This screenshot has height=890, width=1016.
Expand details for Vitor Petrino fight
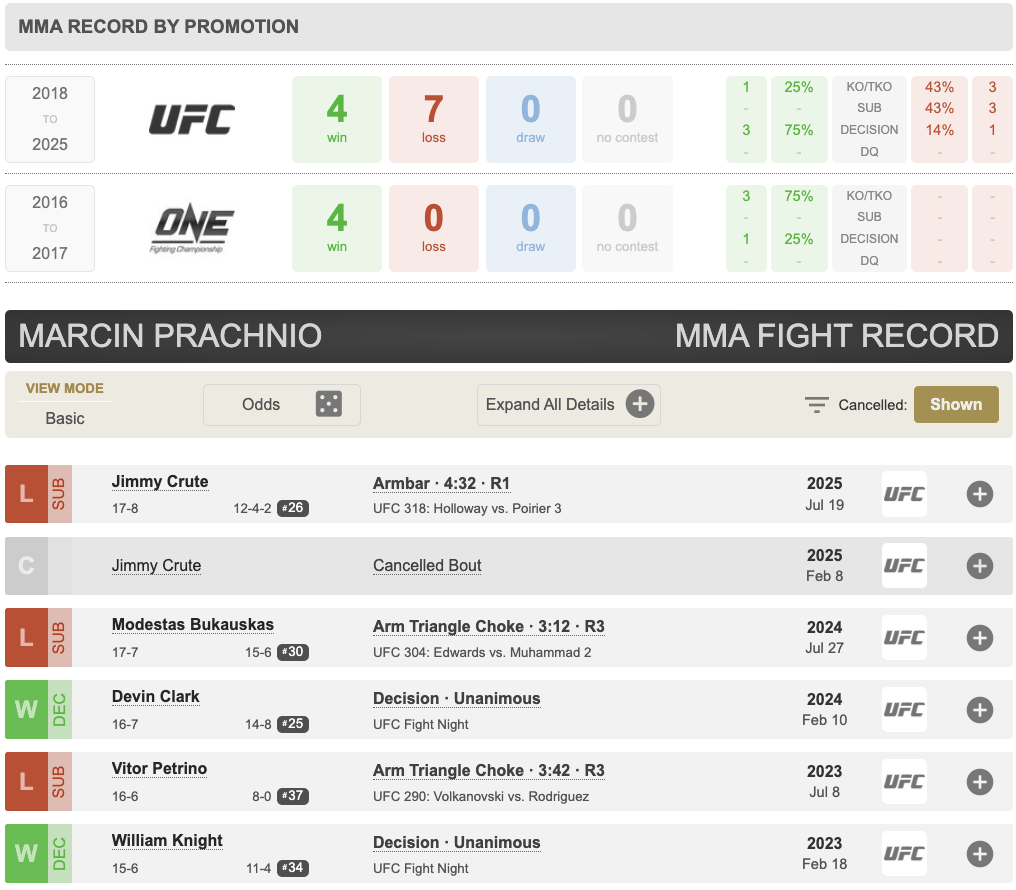tap(979, 782)
